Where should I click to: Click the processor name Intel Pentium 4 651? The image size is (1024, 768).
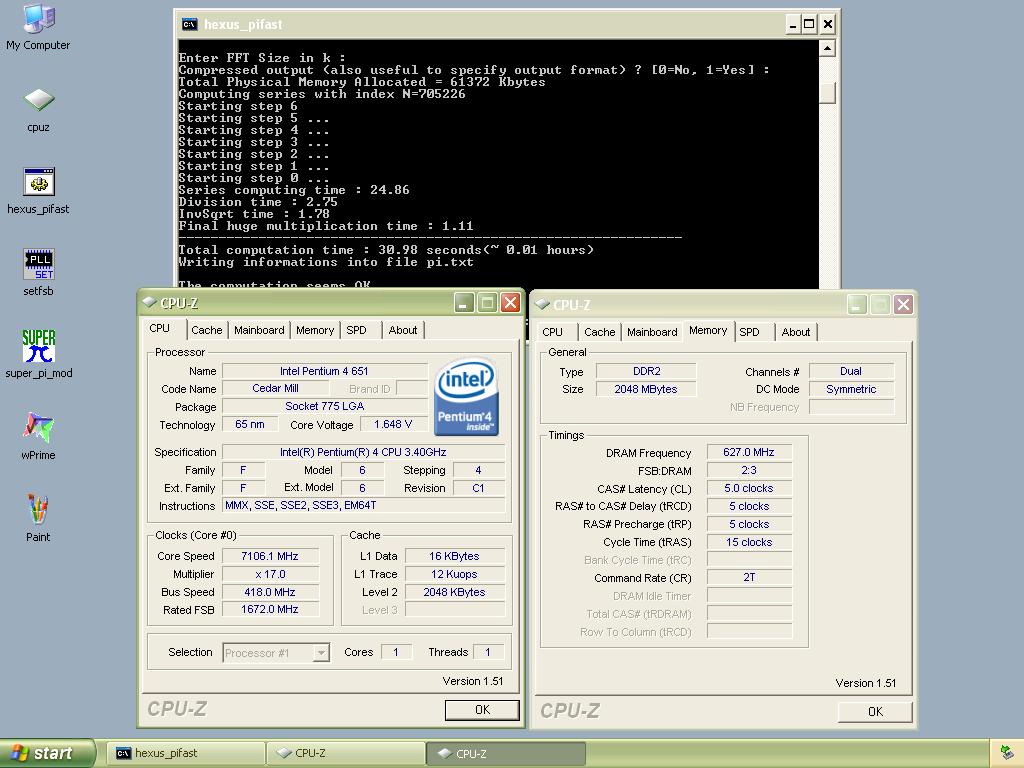pos(325,372)
